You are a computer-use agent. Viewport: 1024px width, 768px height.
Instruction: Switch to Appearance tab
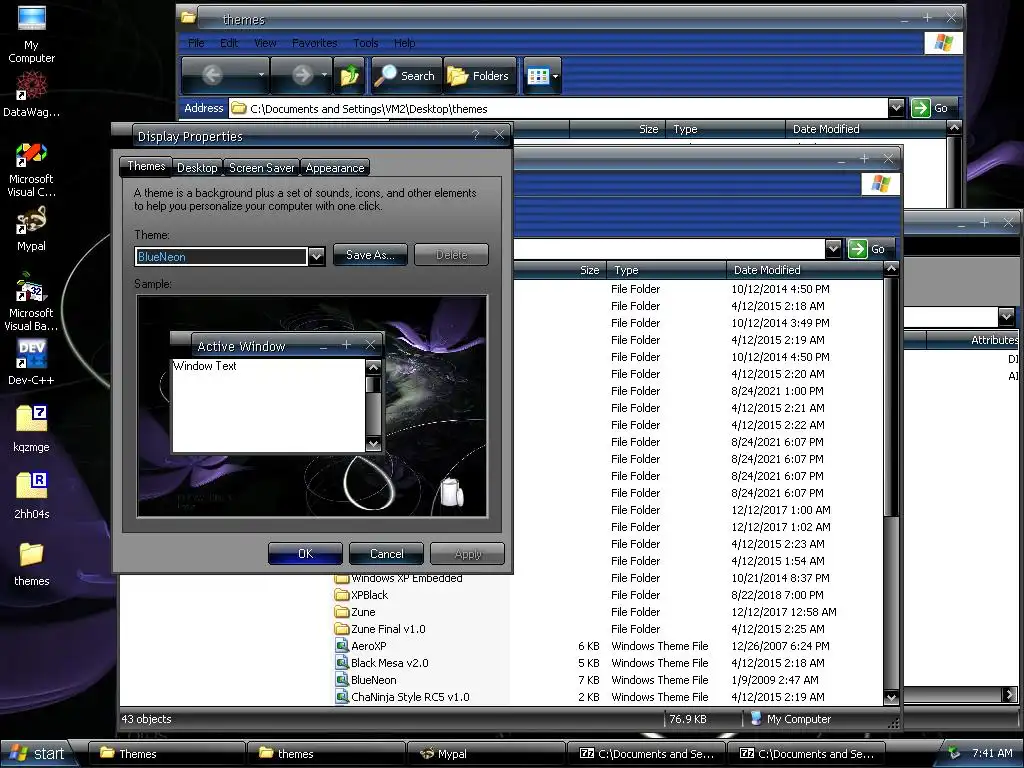click(x=335, y=168)
